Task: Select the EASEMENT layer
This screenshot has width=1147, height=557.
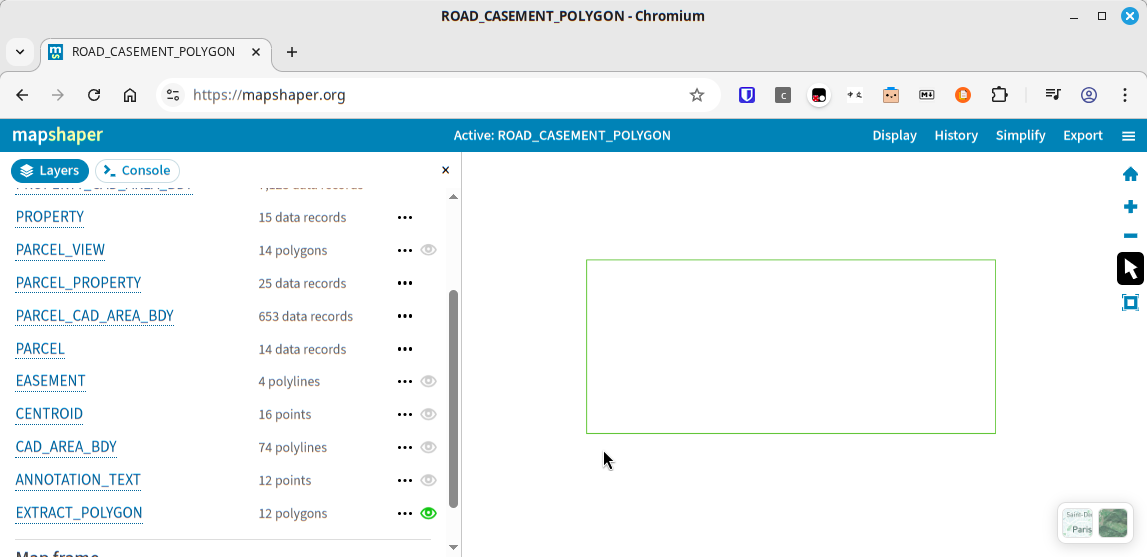Action: pyautogui.click(x=50, y=381)
